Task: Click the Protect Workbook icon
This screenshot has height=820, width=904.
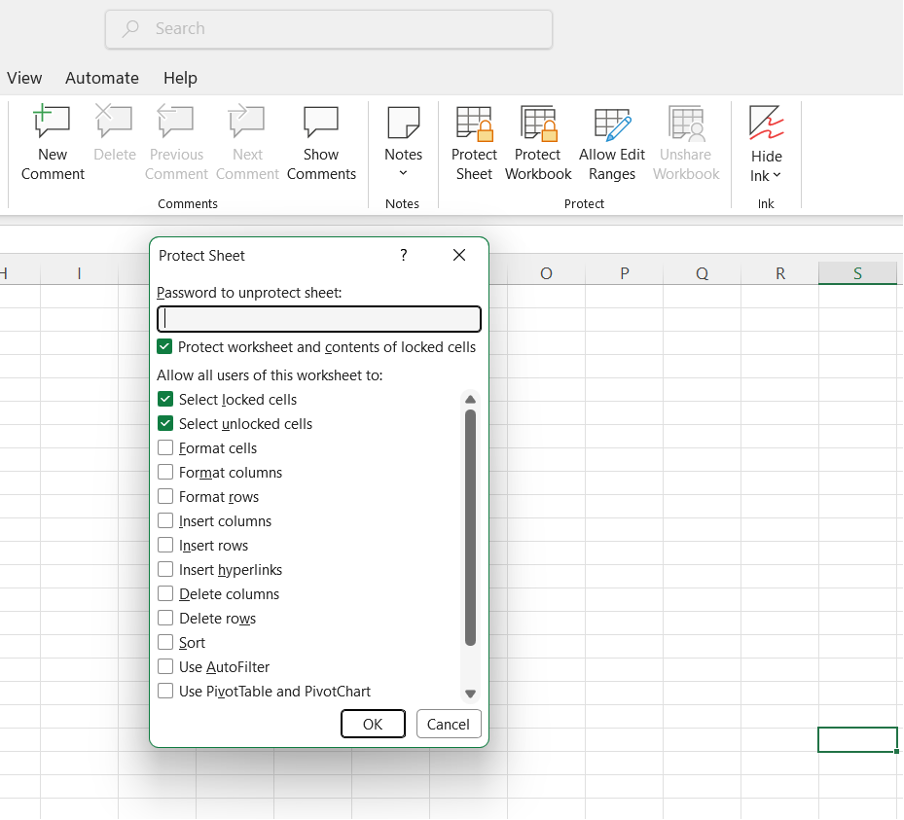Action: tap(538, 123)
